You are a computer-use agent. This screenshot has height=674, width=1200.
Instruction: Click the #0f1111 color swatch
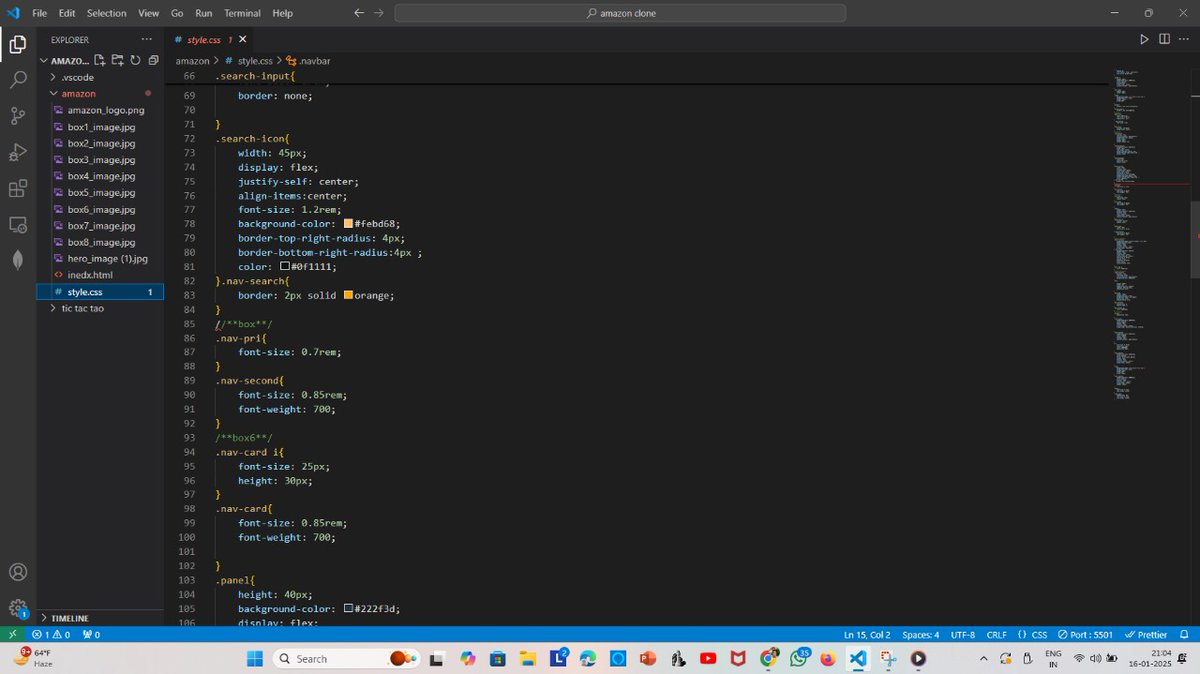[x=285, y=267]
